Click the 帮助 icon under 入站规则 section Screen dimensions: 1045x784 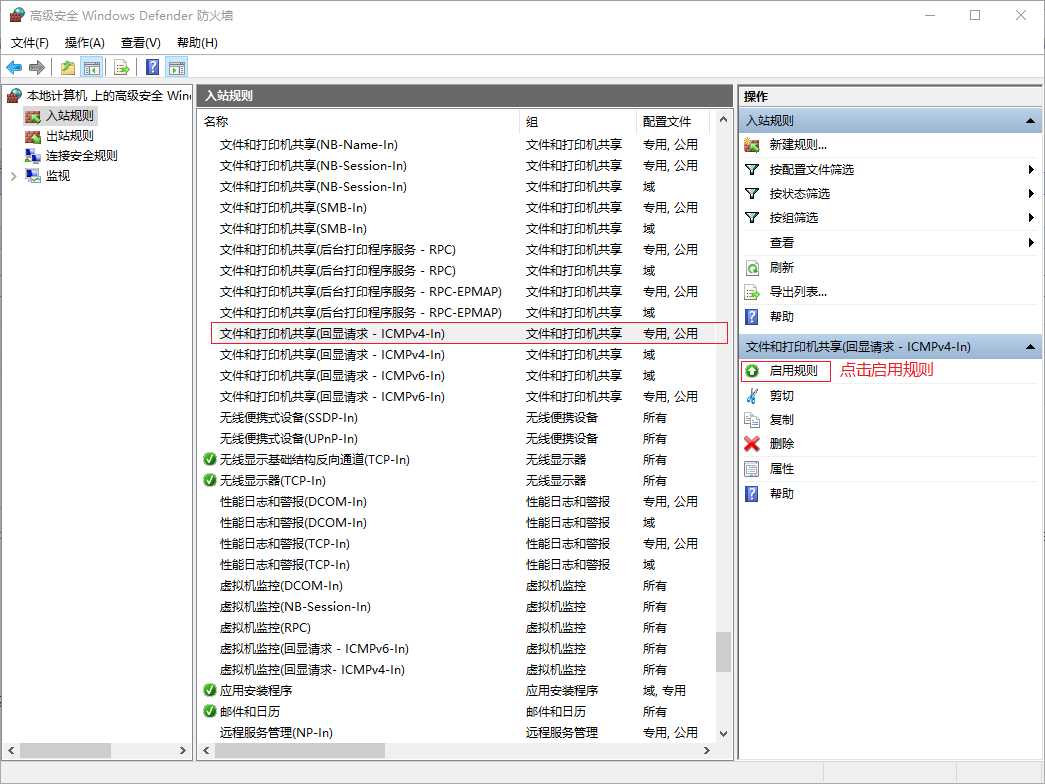coord(752,316)
